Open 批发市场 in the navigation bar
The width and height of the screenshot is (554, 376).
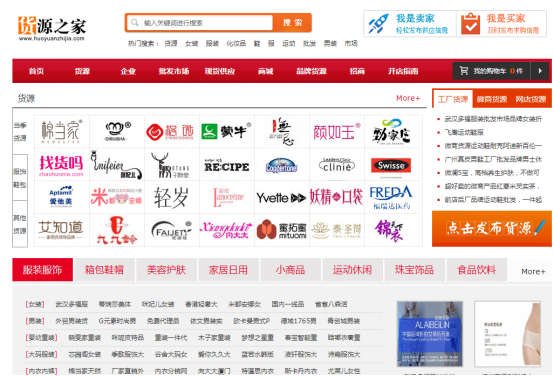174,71
